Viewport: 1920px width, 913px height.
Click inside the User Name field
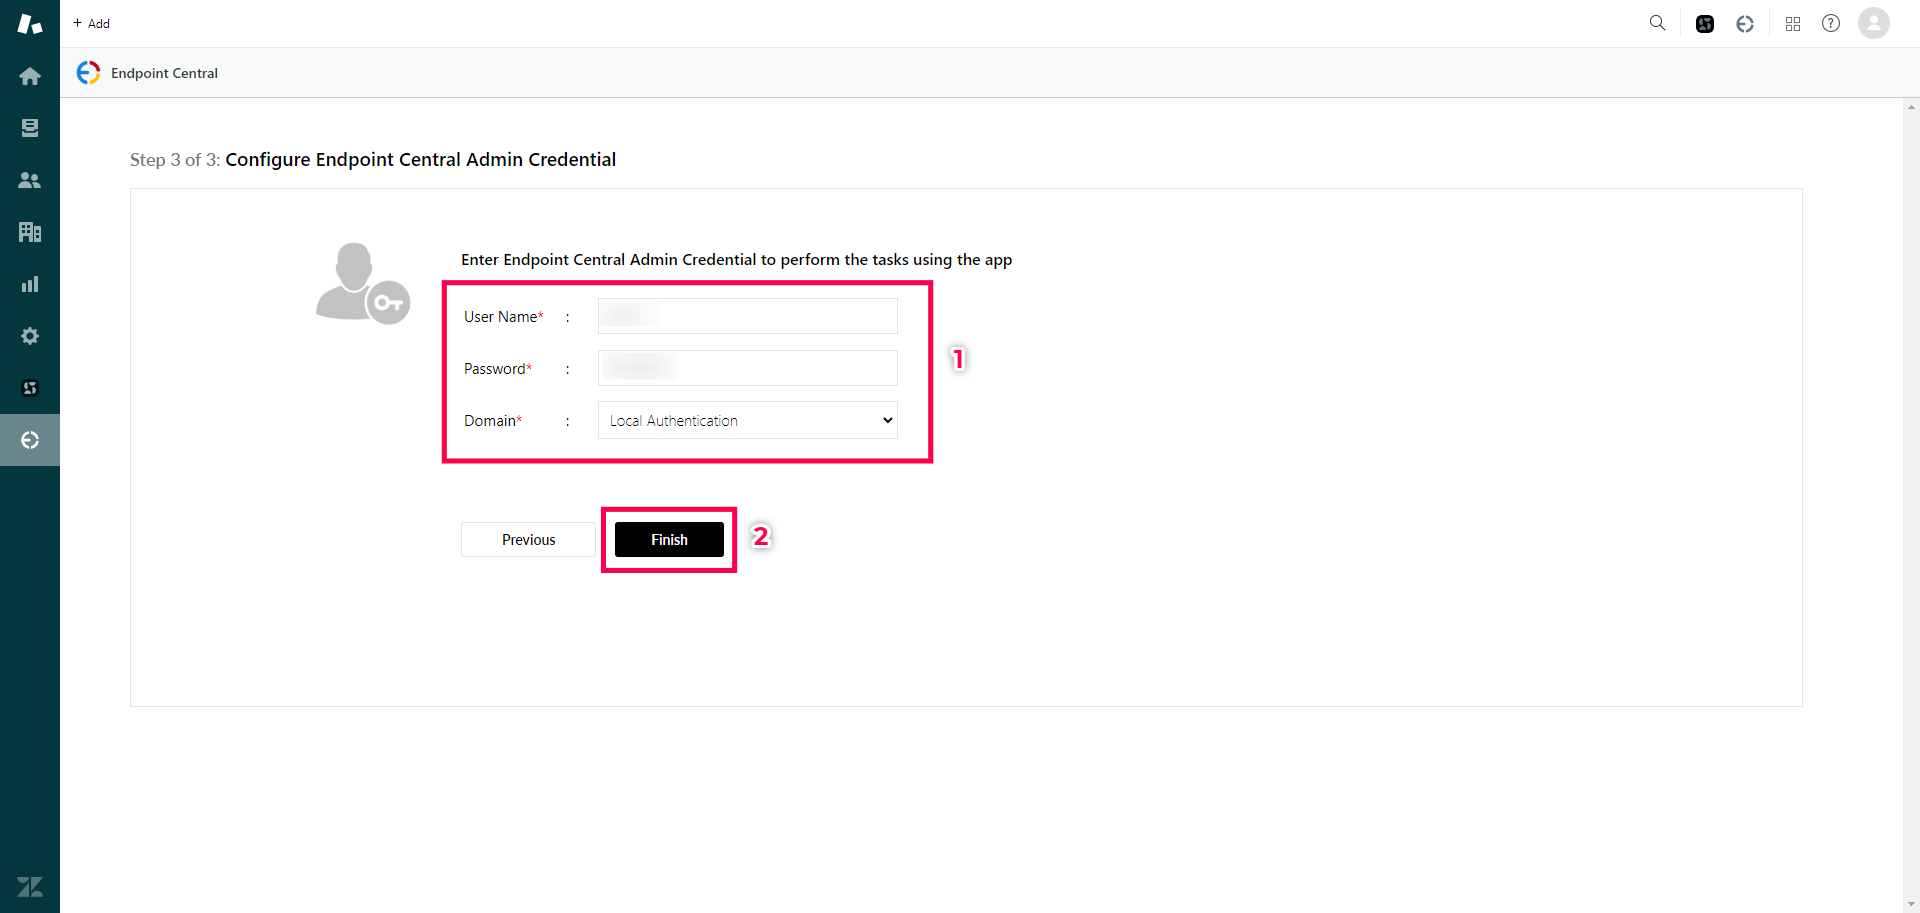(747, 315)
